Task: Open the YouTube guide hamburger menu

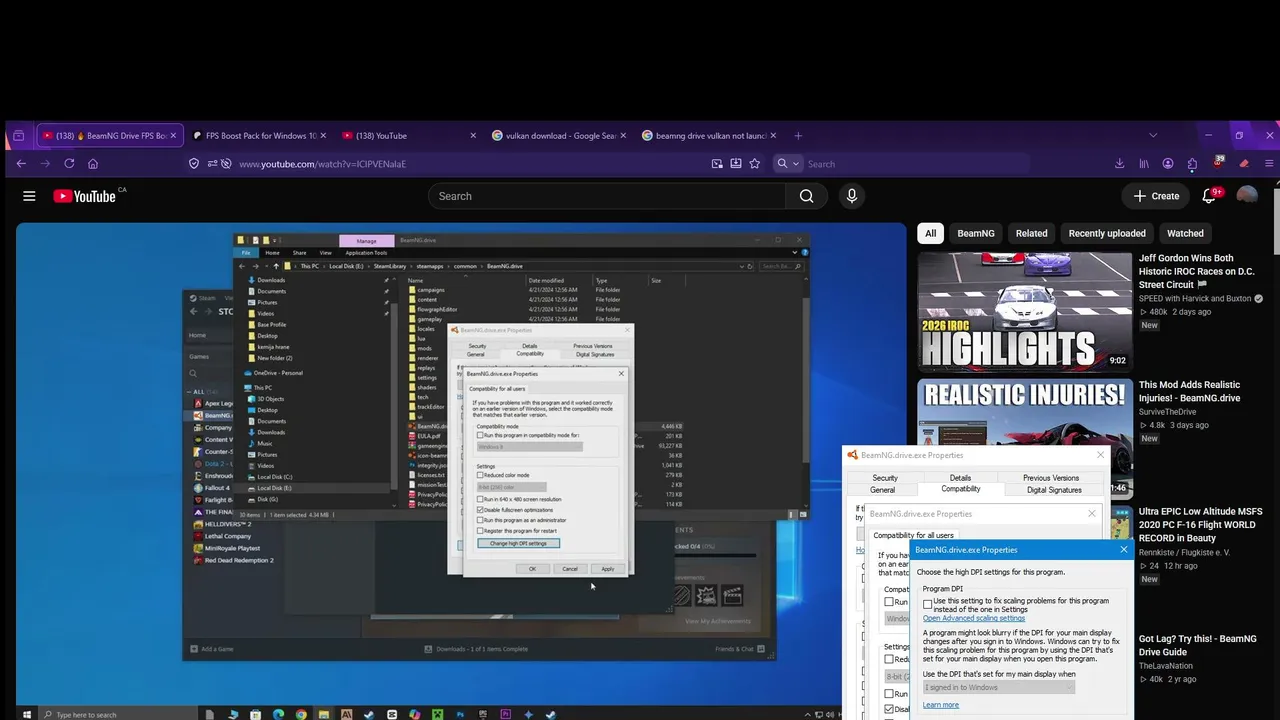Action: (x=29, y=196)
